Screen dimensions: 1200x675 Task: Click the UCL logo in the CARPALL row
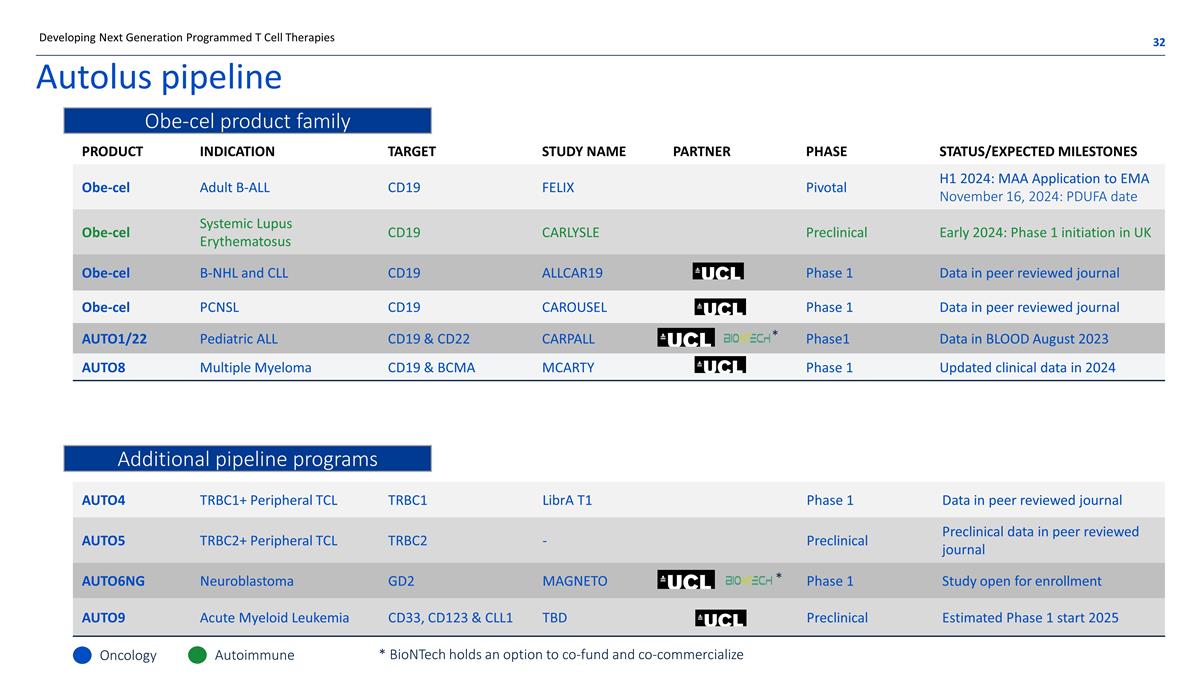tap(686, 338)
